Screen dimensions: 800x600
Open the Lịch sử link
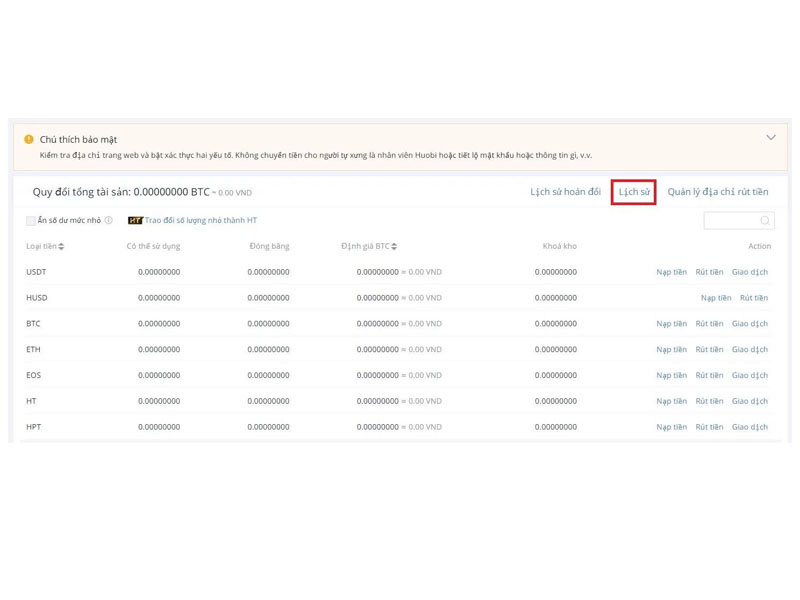634,192
